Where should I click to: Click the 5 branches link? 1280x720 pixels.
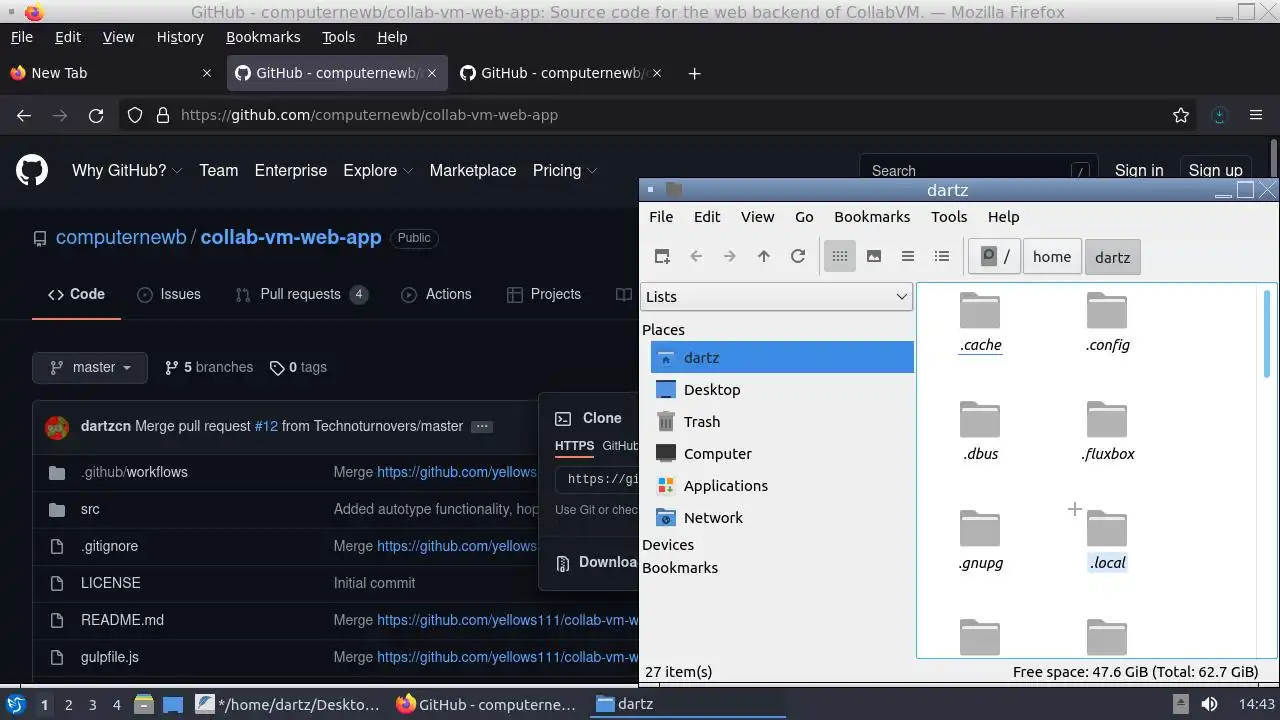pos(209,367)
